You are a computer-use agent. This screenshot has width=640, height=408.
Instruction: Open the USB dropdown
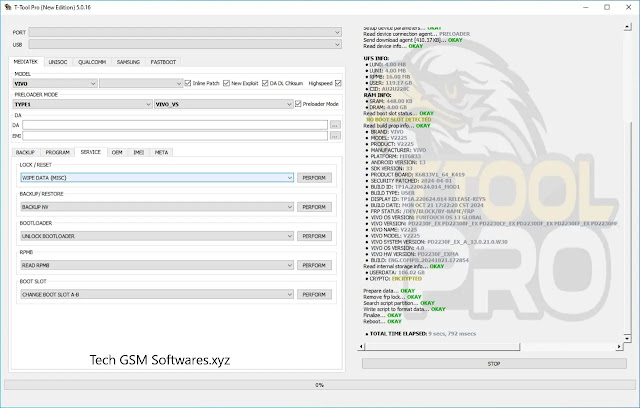click(185, 44)
